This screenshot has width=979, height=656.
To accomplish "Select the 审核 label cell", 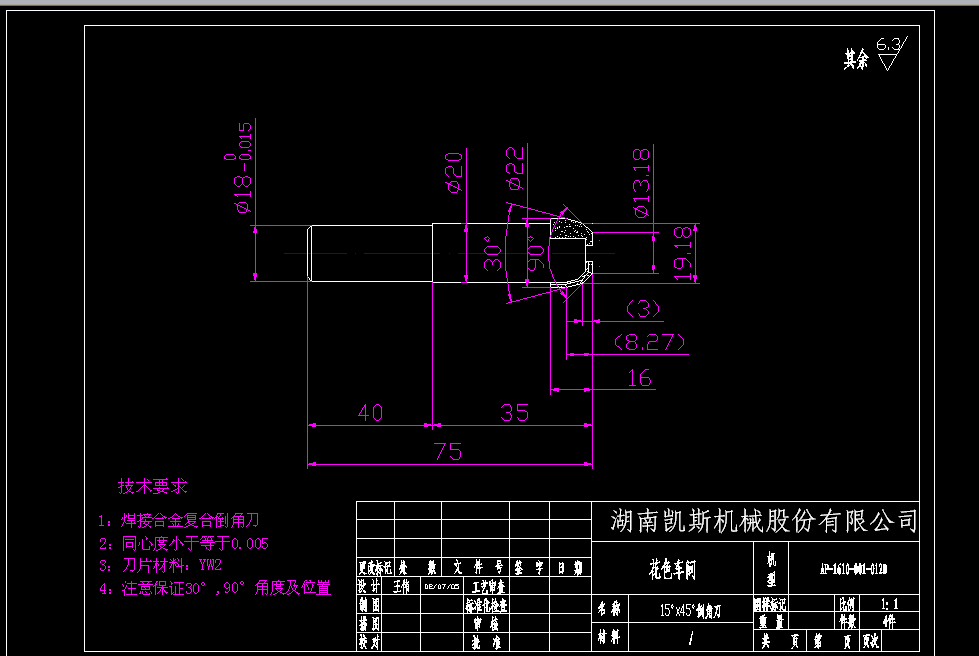I will pos(486,624).
